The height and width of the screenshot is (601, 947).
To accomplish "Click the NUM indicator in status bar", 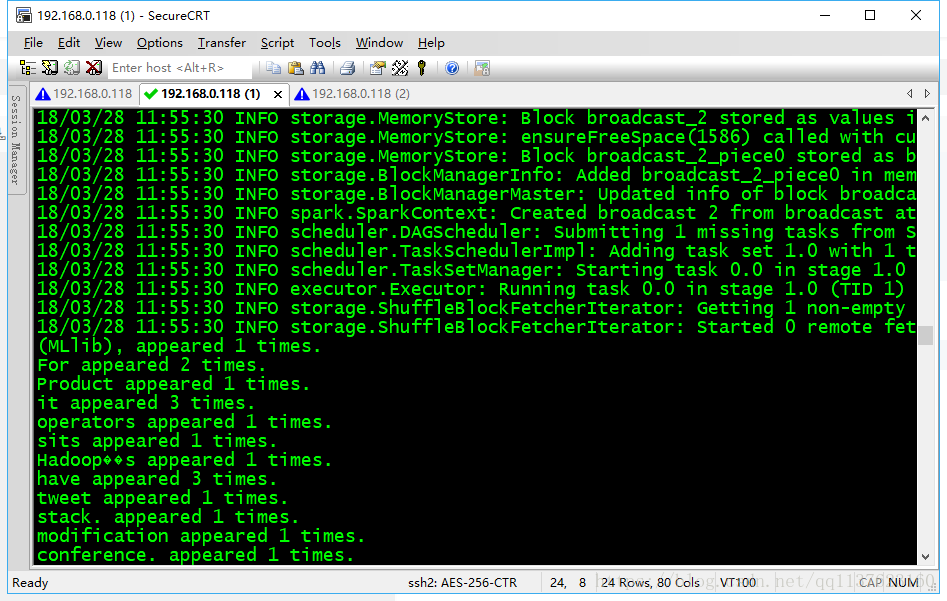I will [x=904, y=582].
